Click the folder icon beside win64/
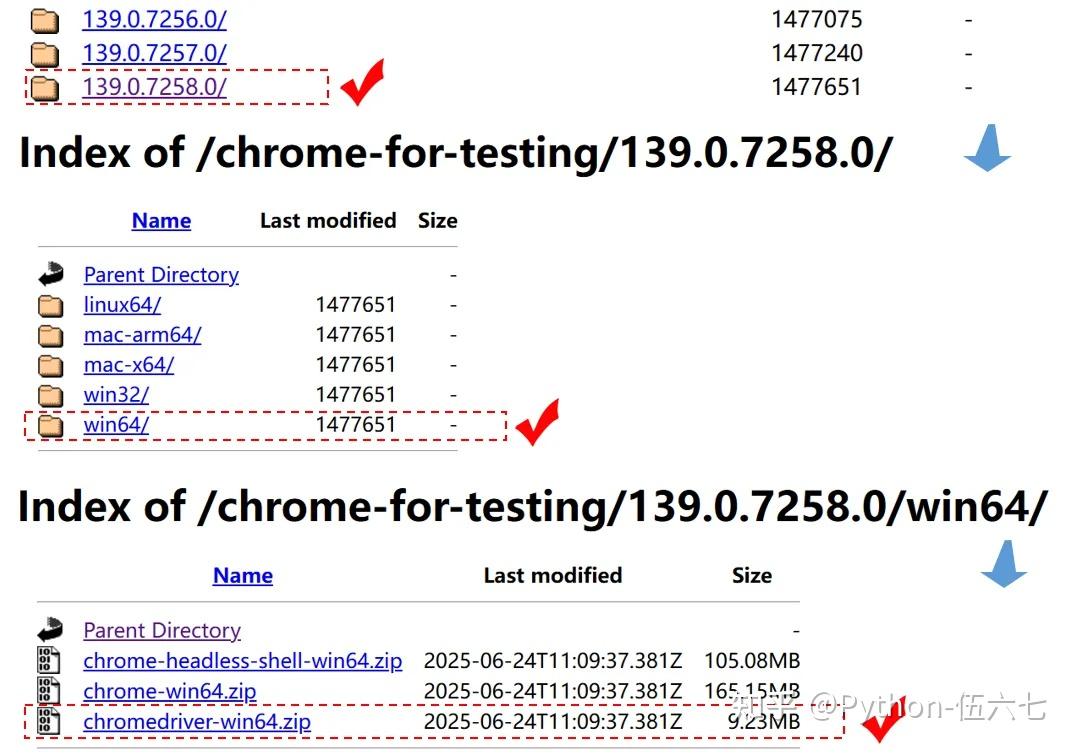 point(51,426)
